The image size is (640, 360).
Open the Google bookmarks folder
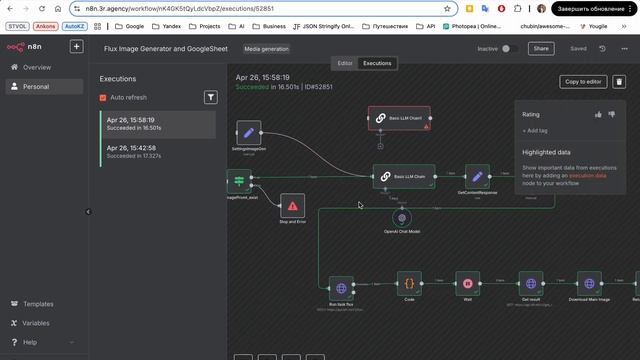click(x=129, y=26)
